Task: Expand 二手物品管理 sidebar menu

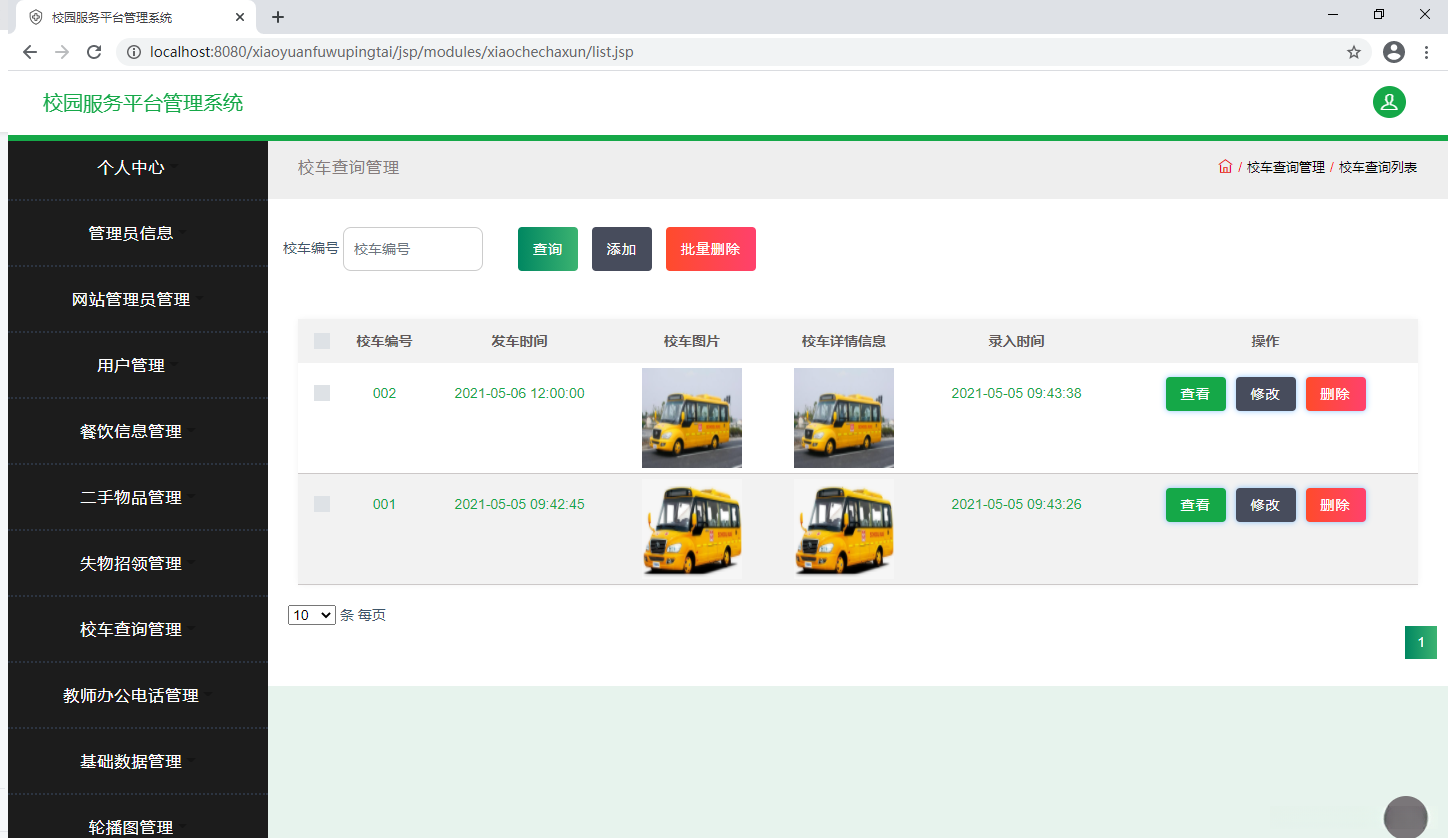Action: click(137, 497)
